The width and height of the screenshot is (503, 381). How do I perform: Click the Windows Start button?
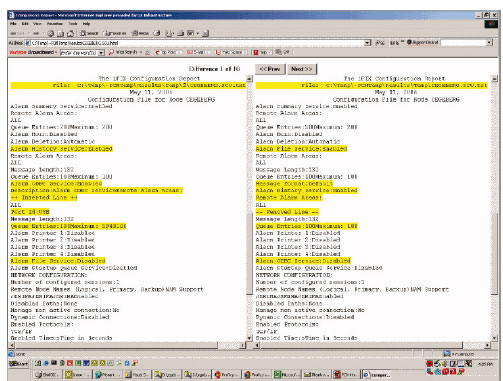point(19,364)
